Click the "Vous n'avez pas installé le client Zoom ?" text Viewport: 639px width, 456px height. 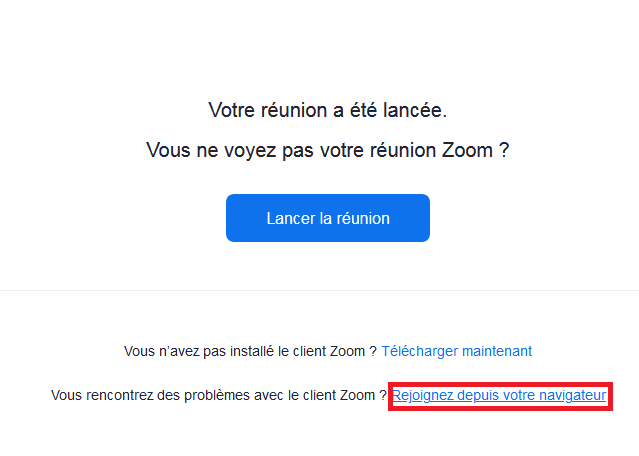coord(250,351)
